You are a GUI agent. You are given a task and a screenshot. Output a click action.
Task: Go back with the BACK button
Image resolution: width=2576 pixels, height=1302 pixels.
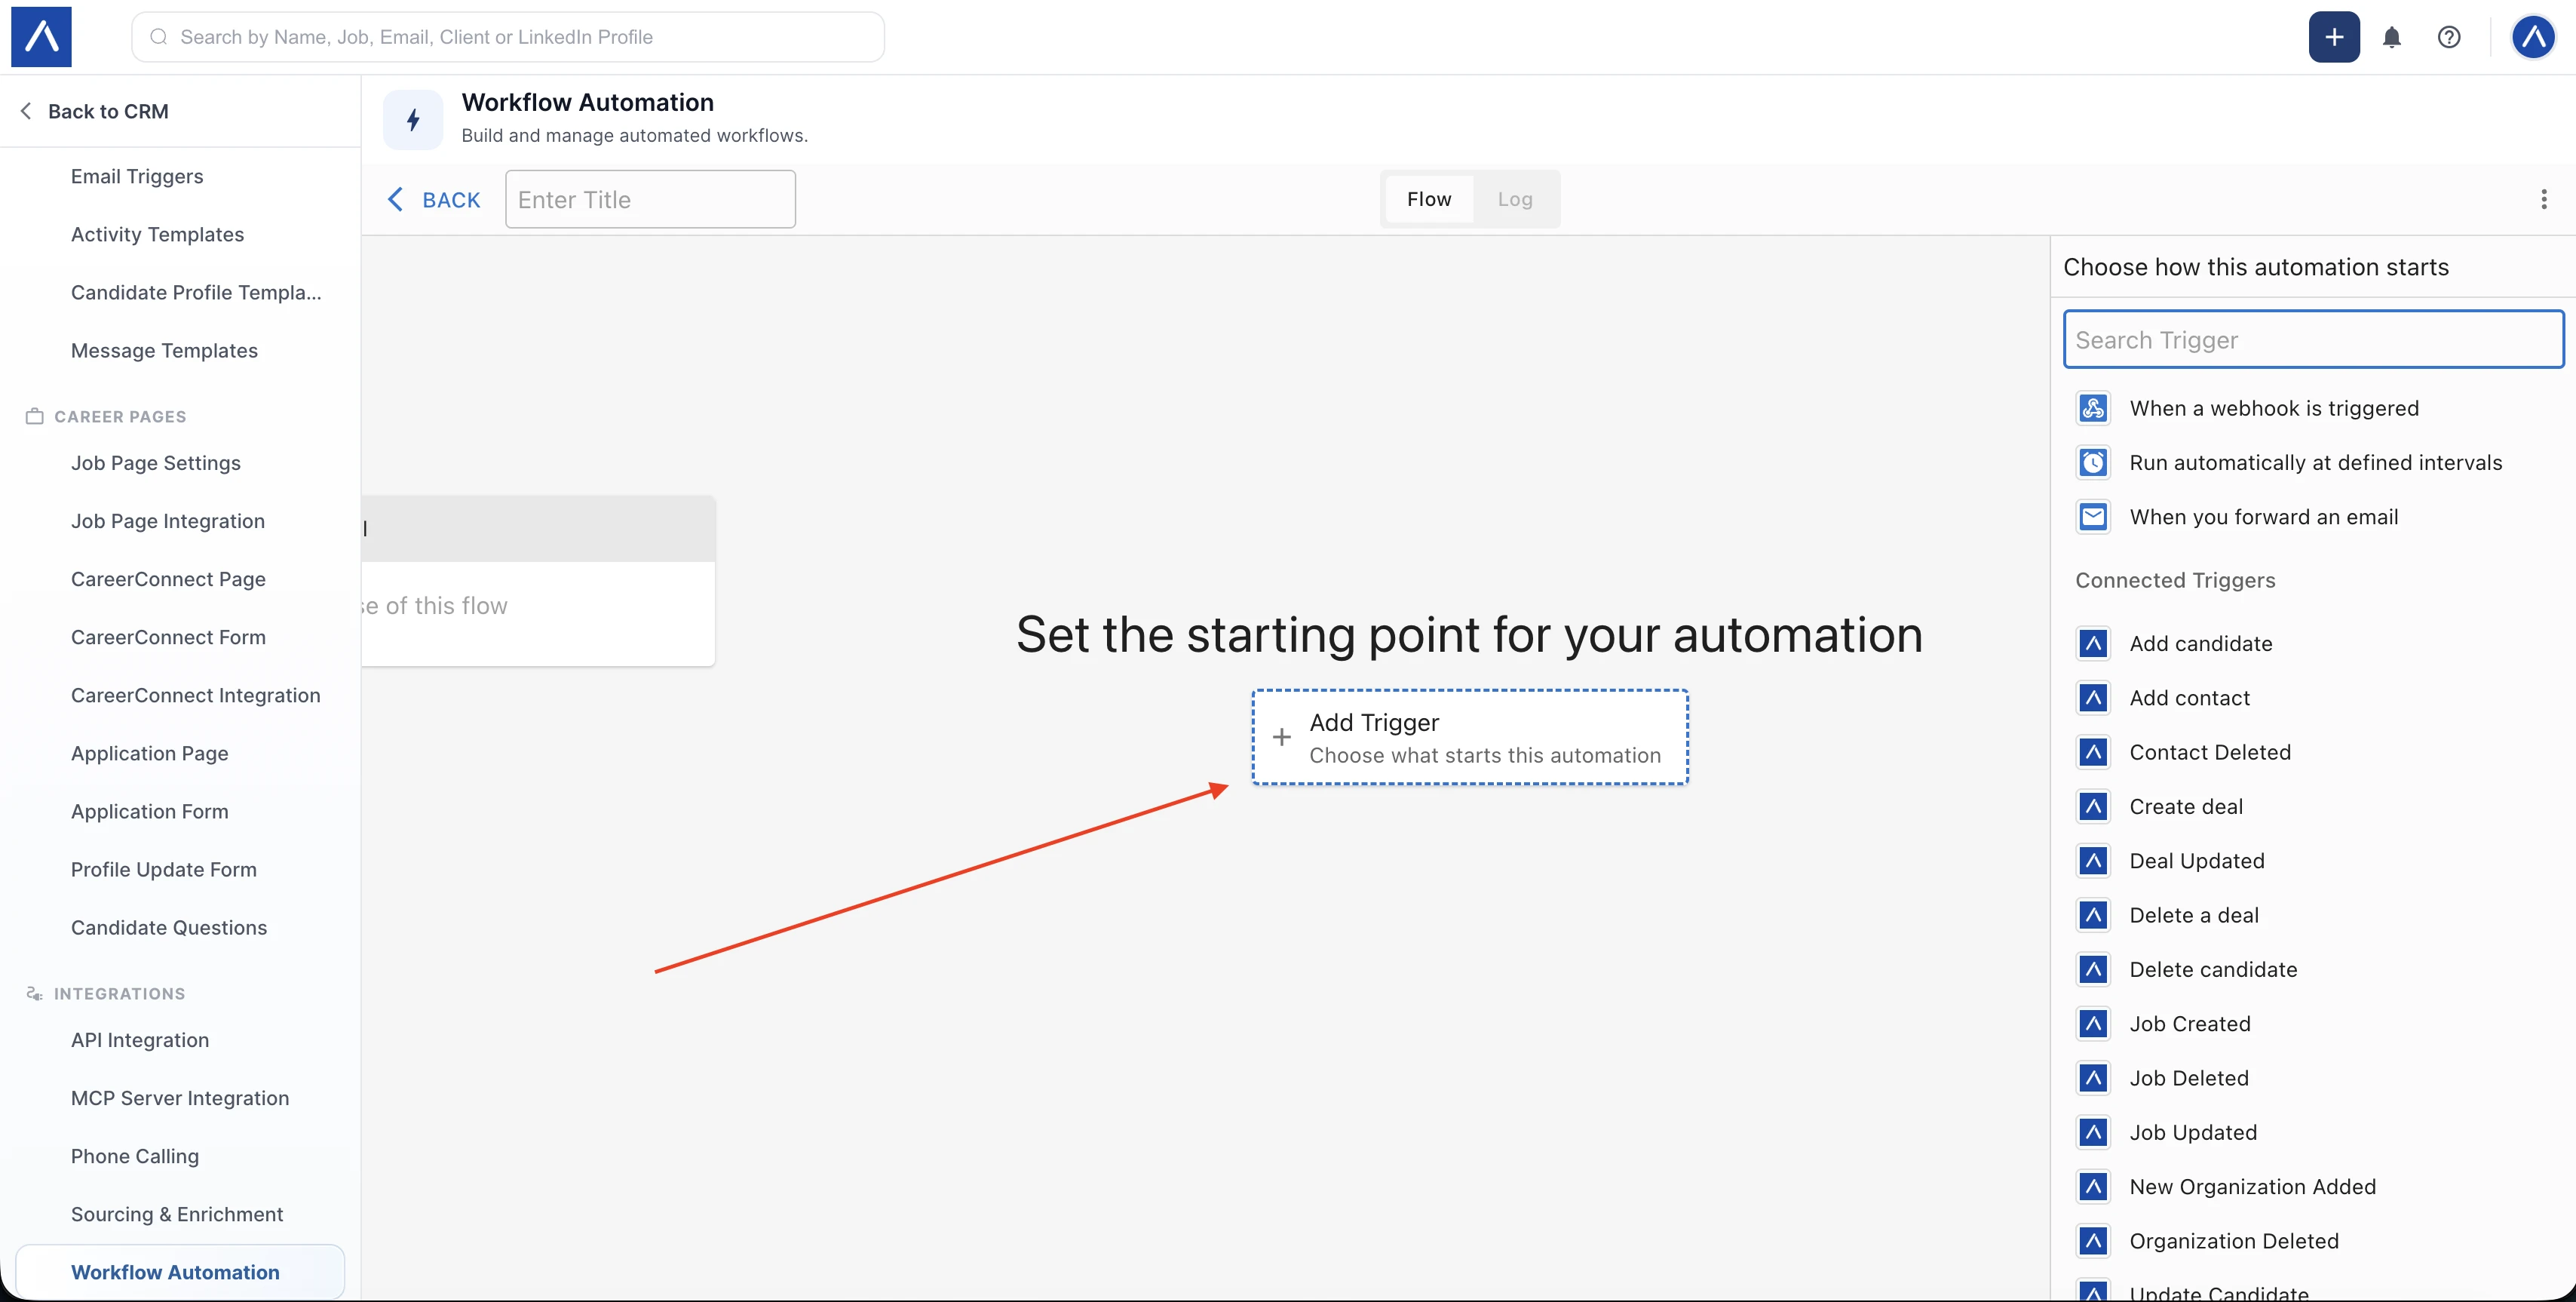[x=433, y=200]
